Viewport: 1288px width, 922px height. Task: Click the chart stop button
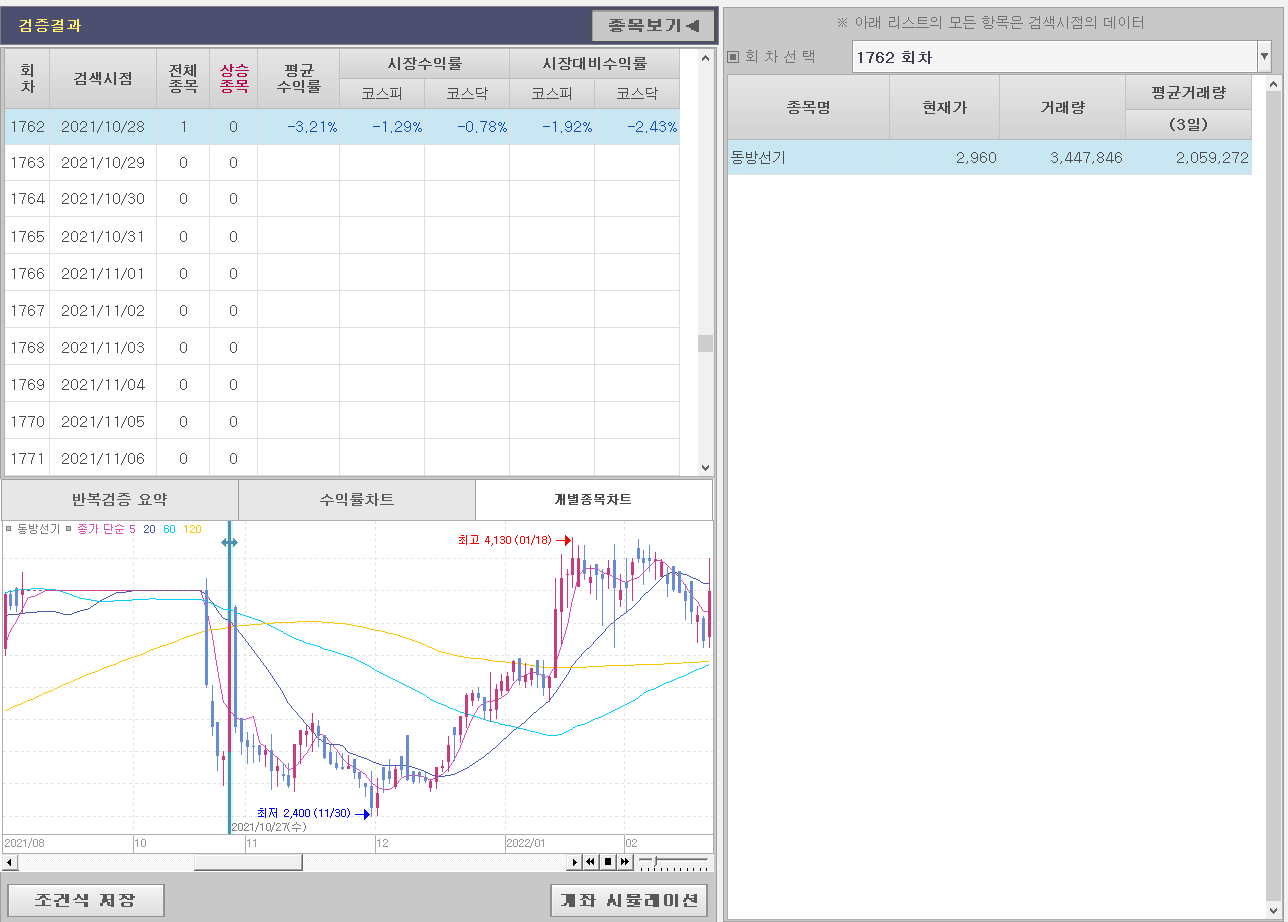[608, 862]
